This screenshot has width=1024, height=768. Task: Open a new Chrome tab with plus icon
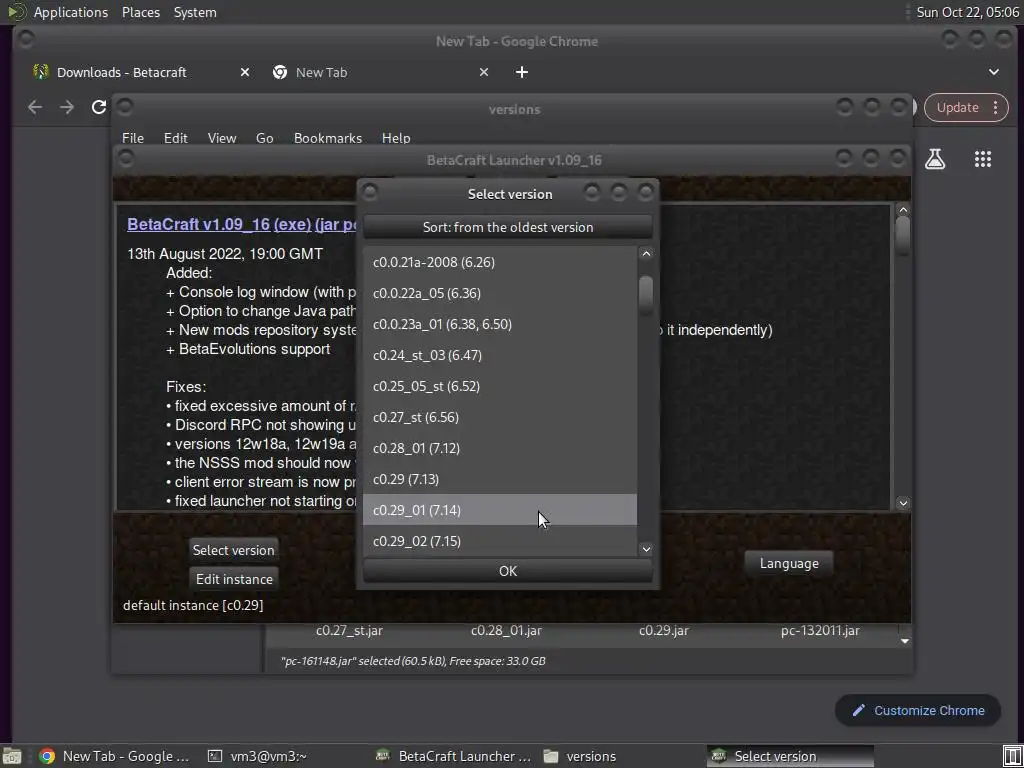521,72
